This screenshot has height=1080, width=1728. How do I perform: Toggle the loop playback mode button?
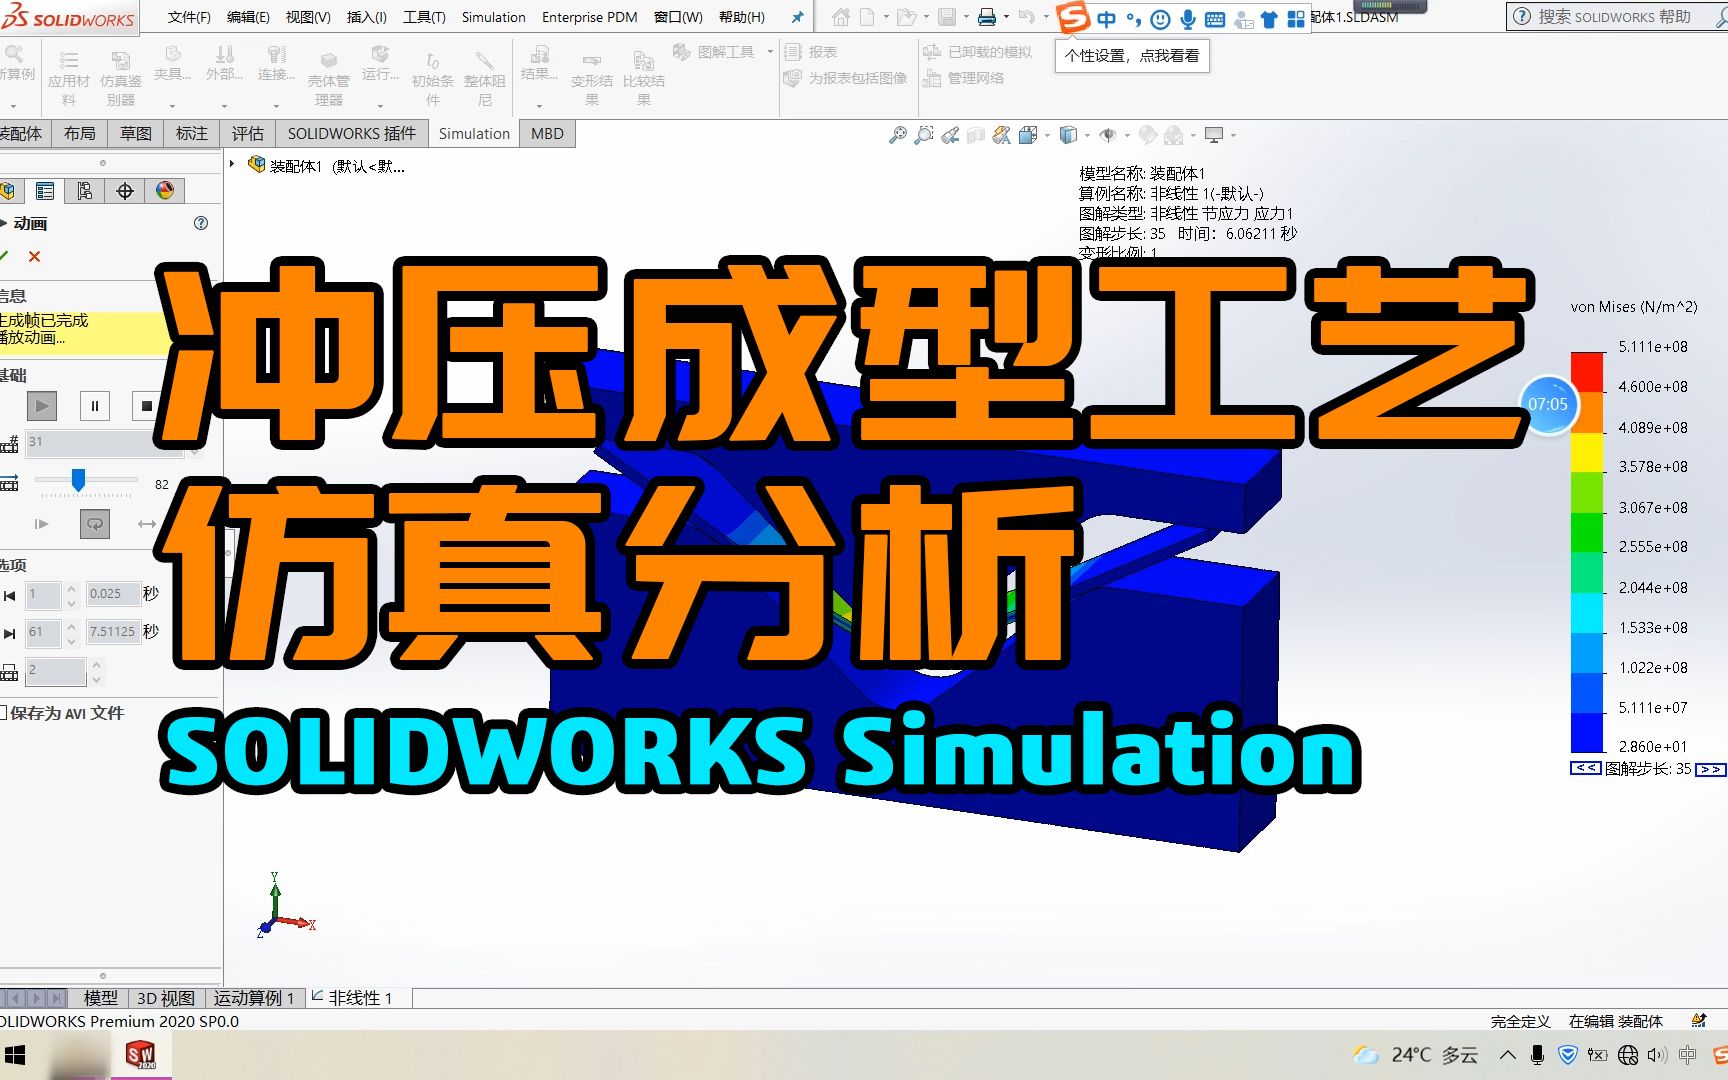[95, 523]
